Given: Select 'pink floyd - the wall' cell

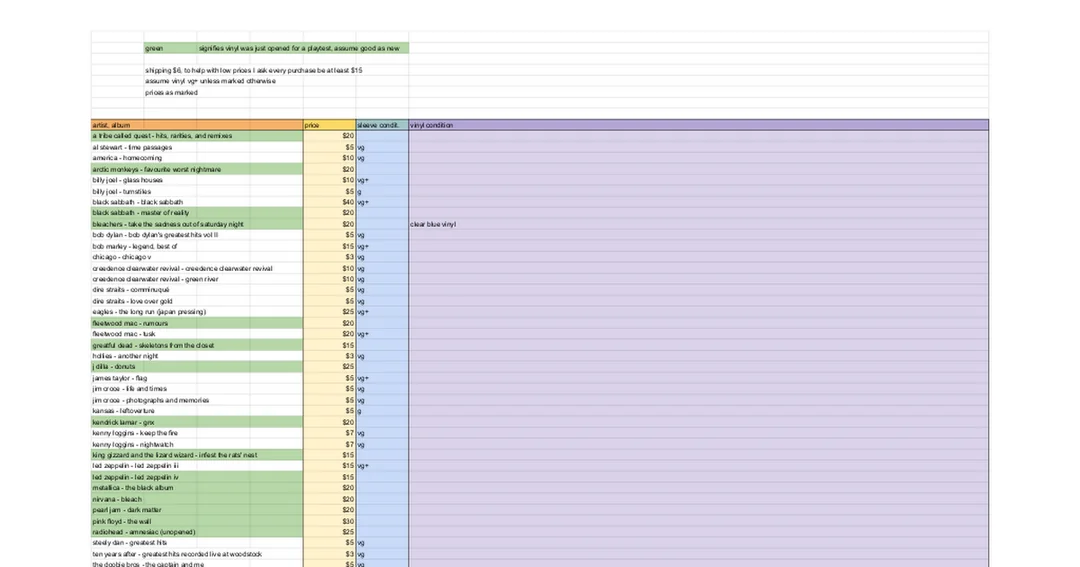Looking at the screenshot, I should (197, 521).
